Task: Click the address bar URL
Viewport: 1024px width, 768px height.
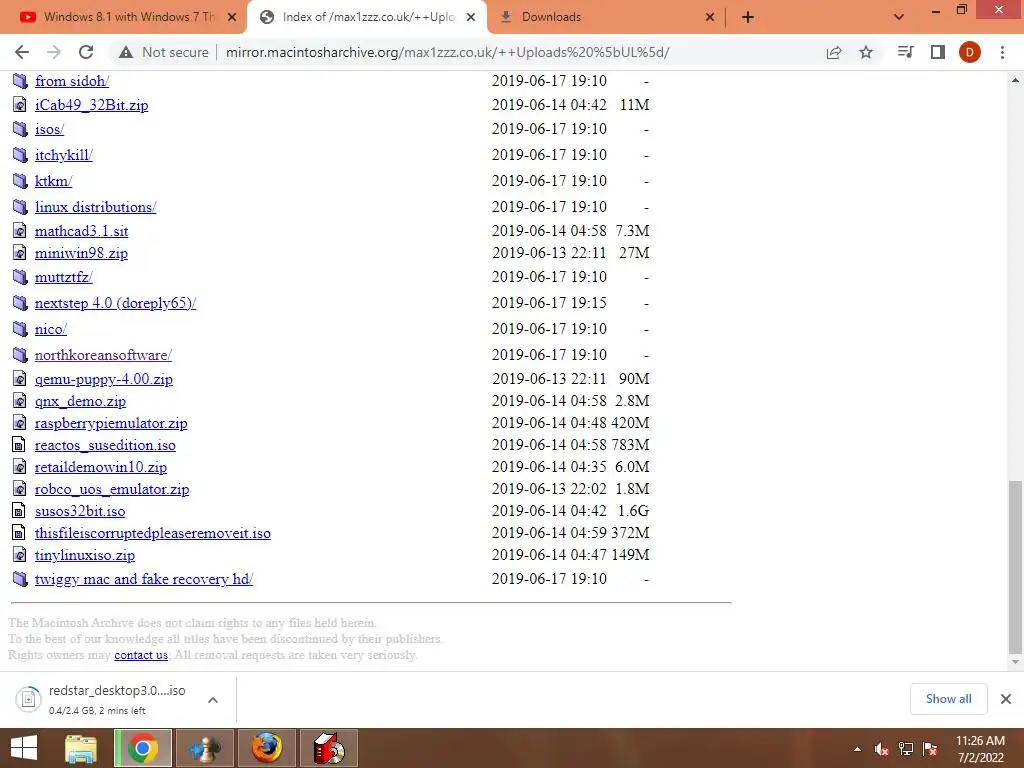Action: (x=447, y=52)
